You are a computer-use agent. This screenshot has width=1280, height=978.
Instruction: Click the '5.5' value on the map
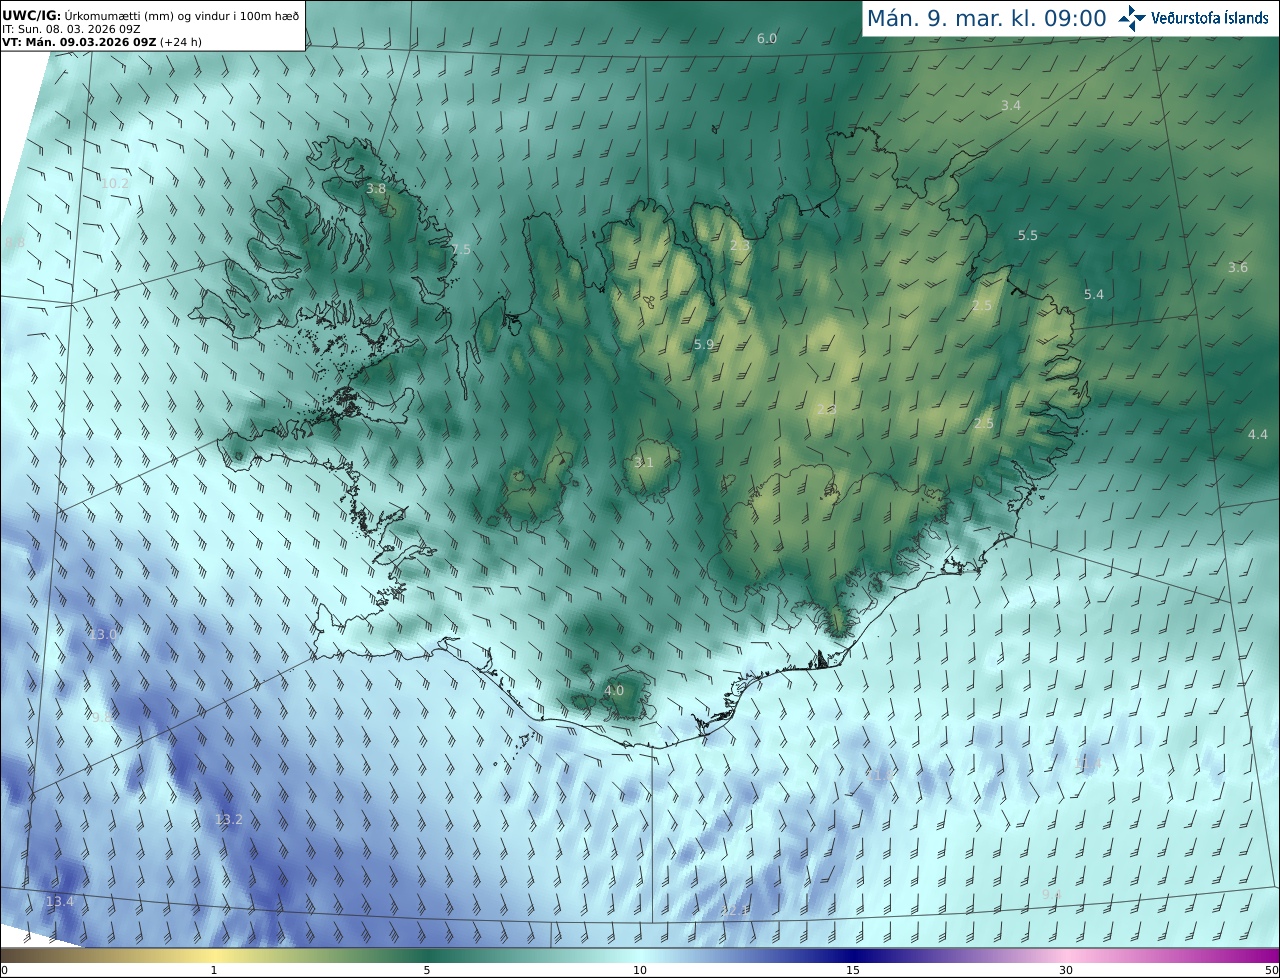[1028, 235]
